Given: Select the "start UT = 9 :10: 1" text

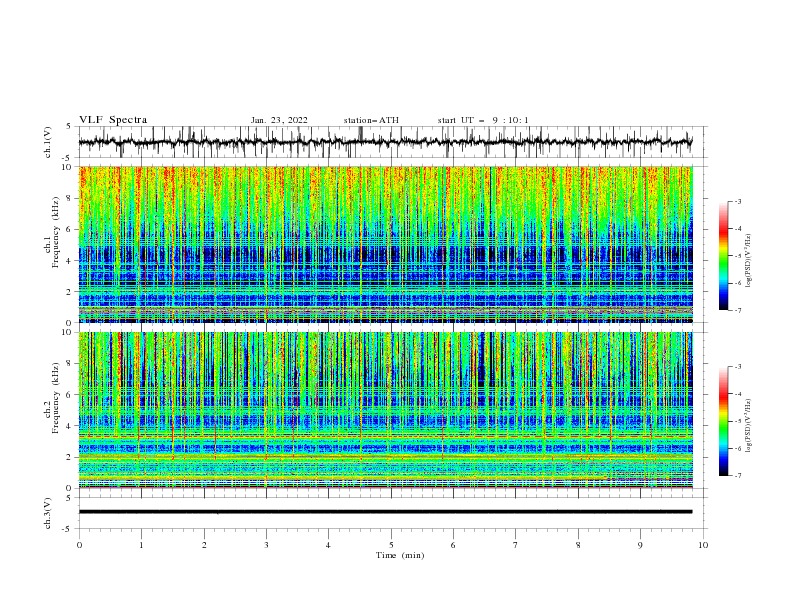Looking at the screenshot, I should coord(483,120).
